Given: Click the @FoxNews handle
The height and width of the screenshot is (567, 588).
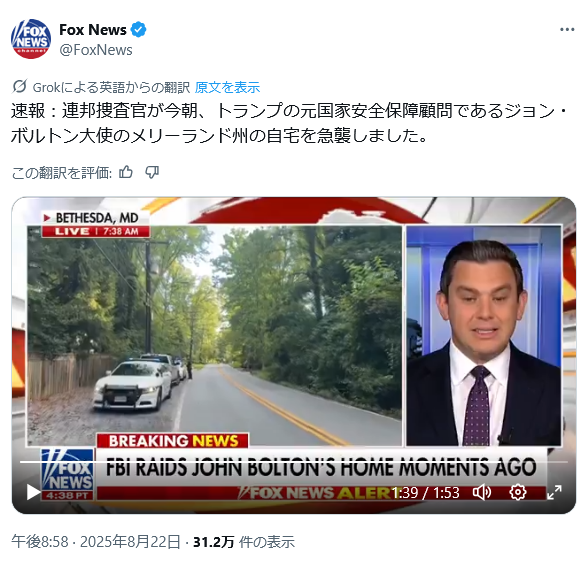Looking at the screenshot, I should (x=96, y=50).
